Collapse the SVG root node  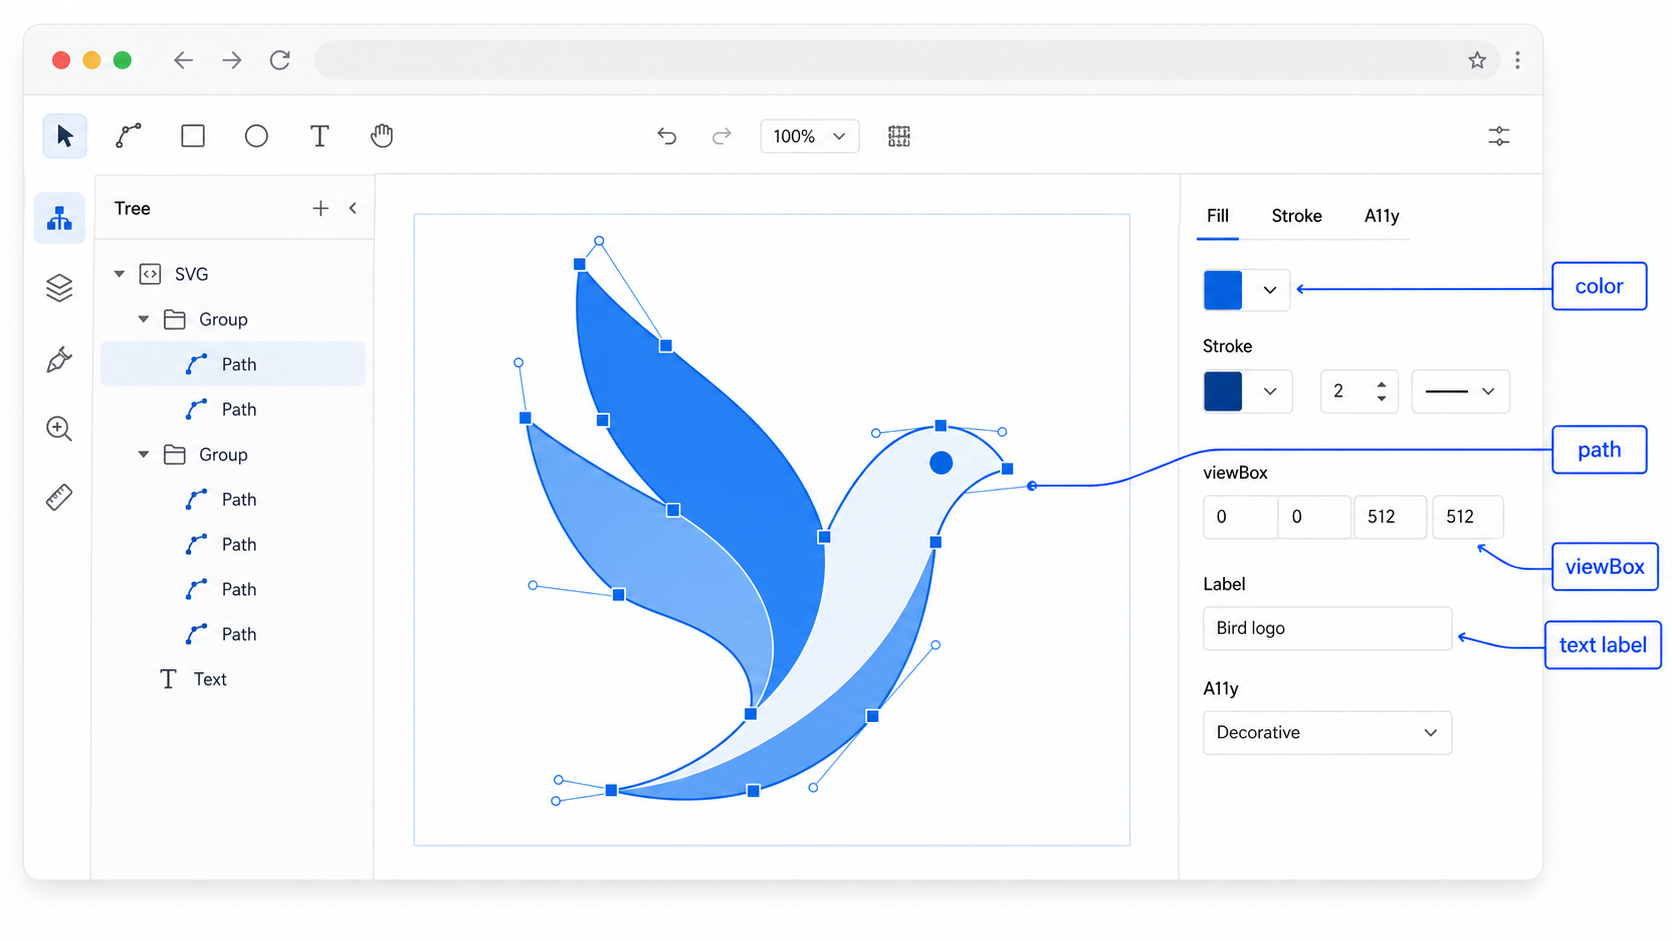119,274
